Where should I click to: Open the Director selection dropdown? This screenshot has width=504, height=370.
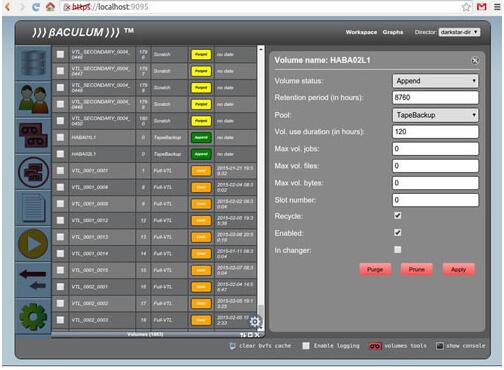[x=459, y=32]
